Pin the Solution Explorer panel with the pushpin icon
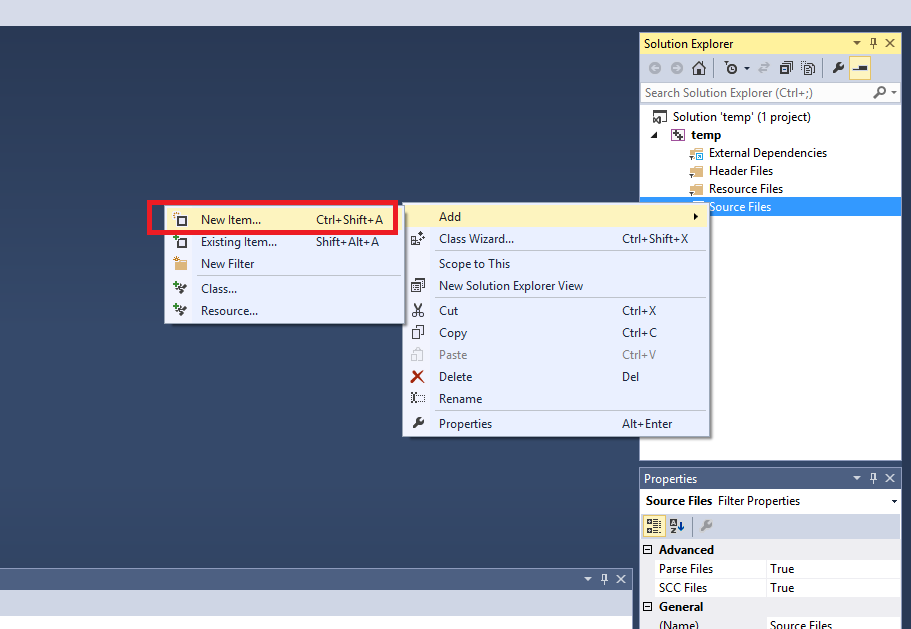This screenshot has width=911, height=629. coord(873,44)
